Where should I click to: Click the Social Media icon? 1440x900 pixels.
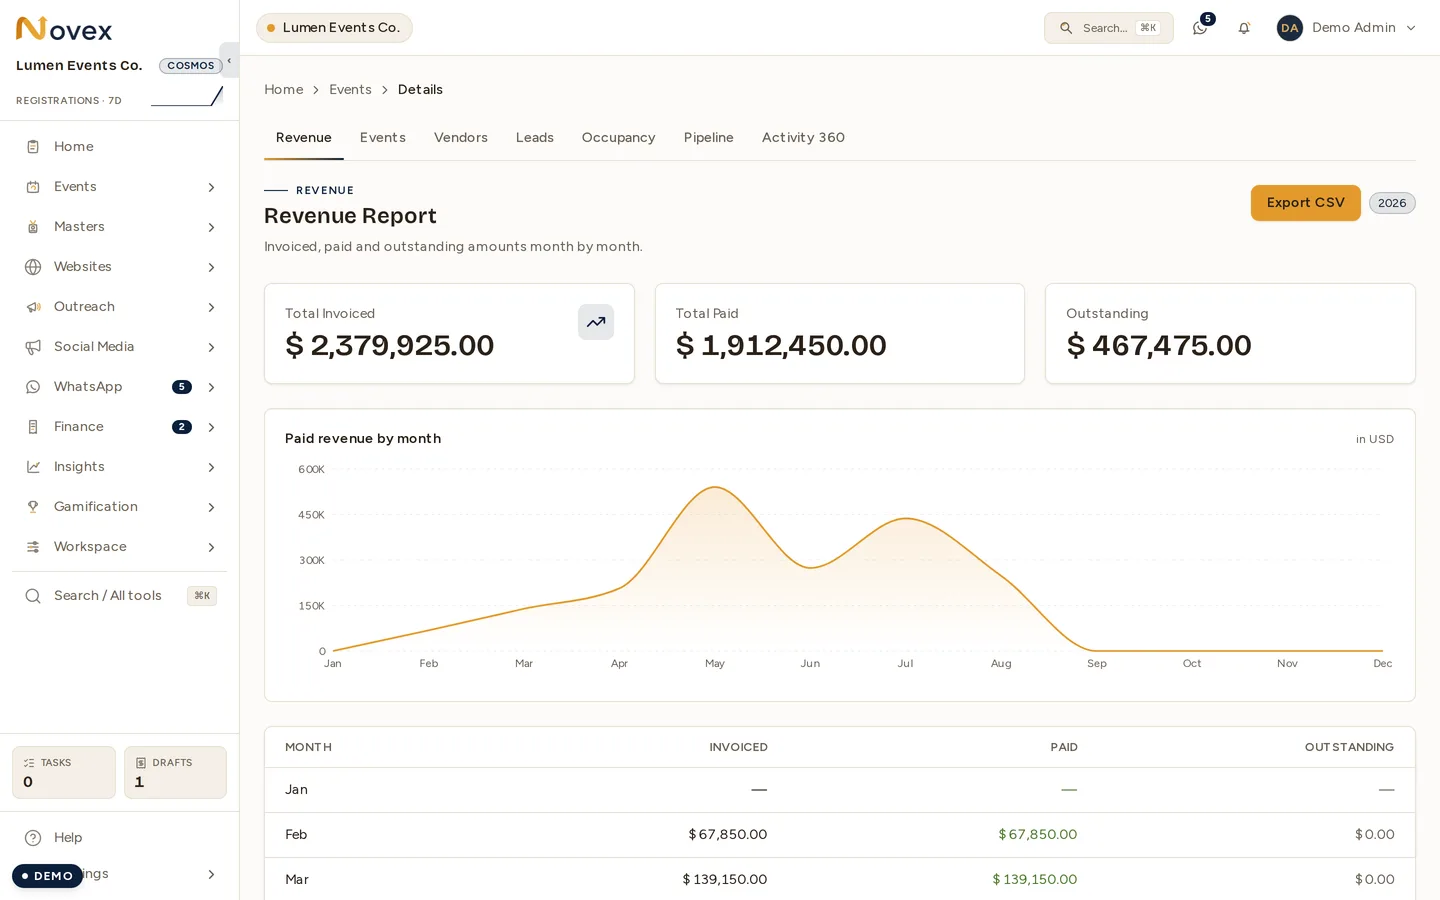[33, 347]
